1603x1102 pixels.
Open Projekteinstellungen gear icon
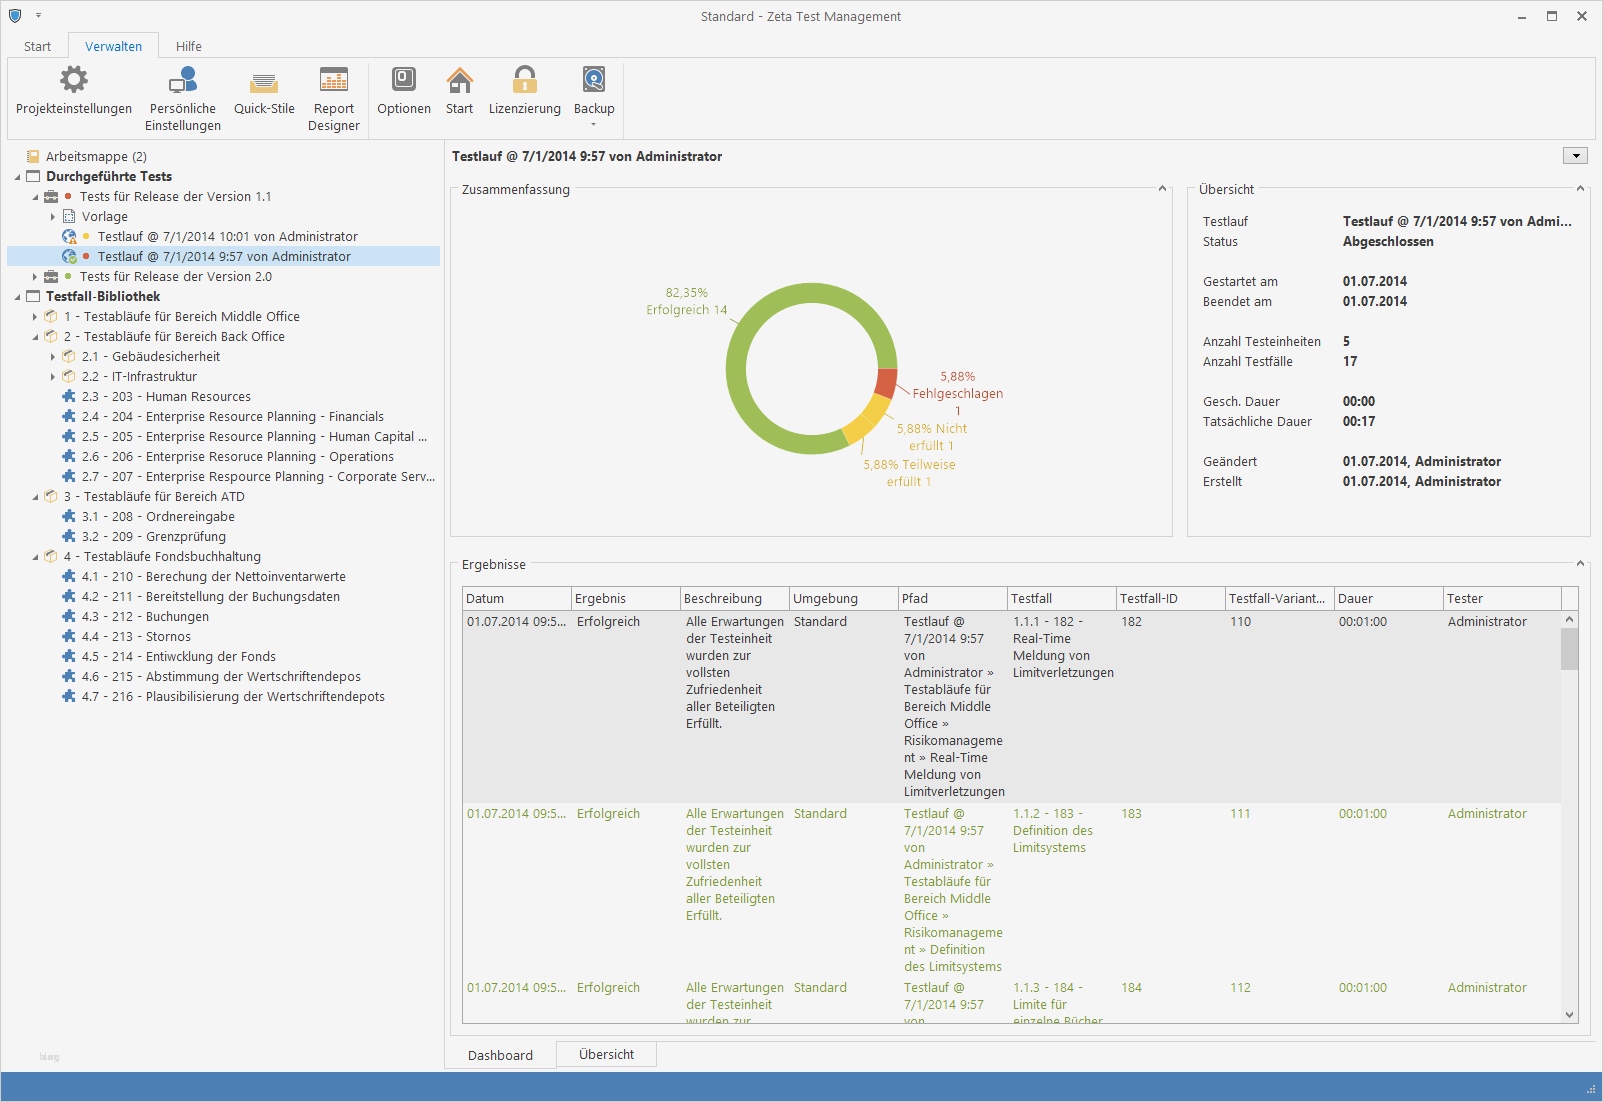[x=74, y=80]
